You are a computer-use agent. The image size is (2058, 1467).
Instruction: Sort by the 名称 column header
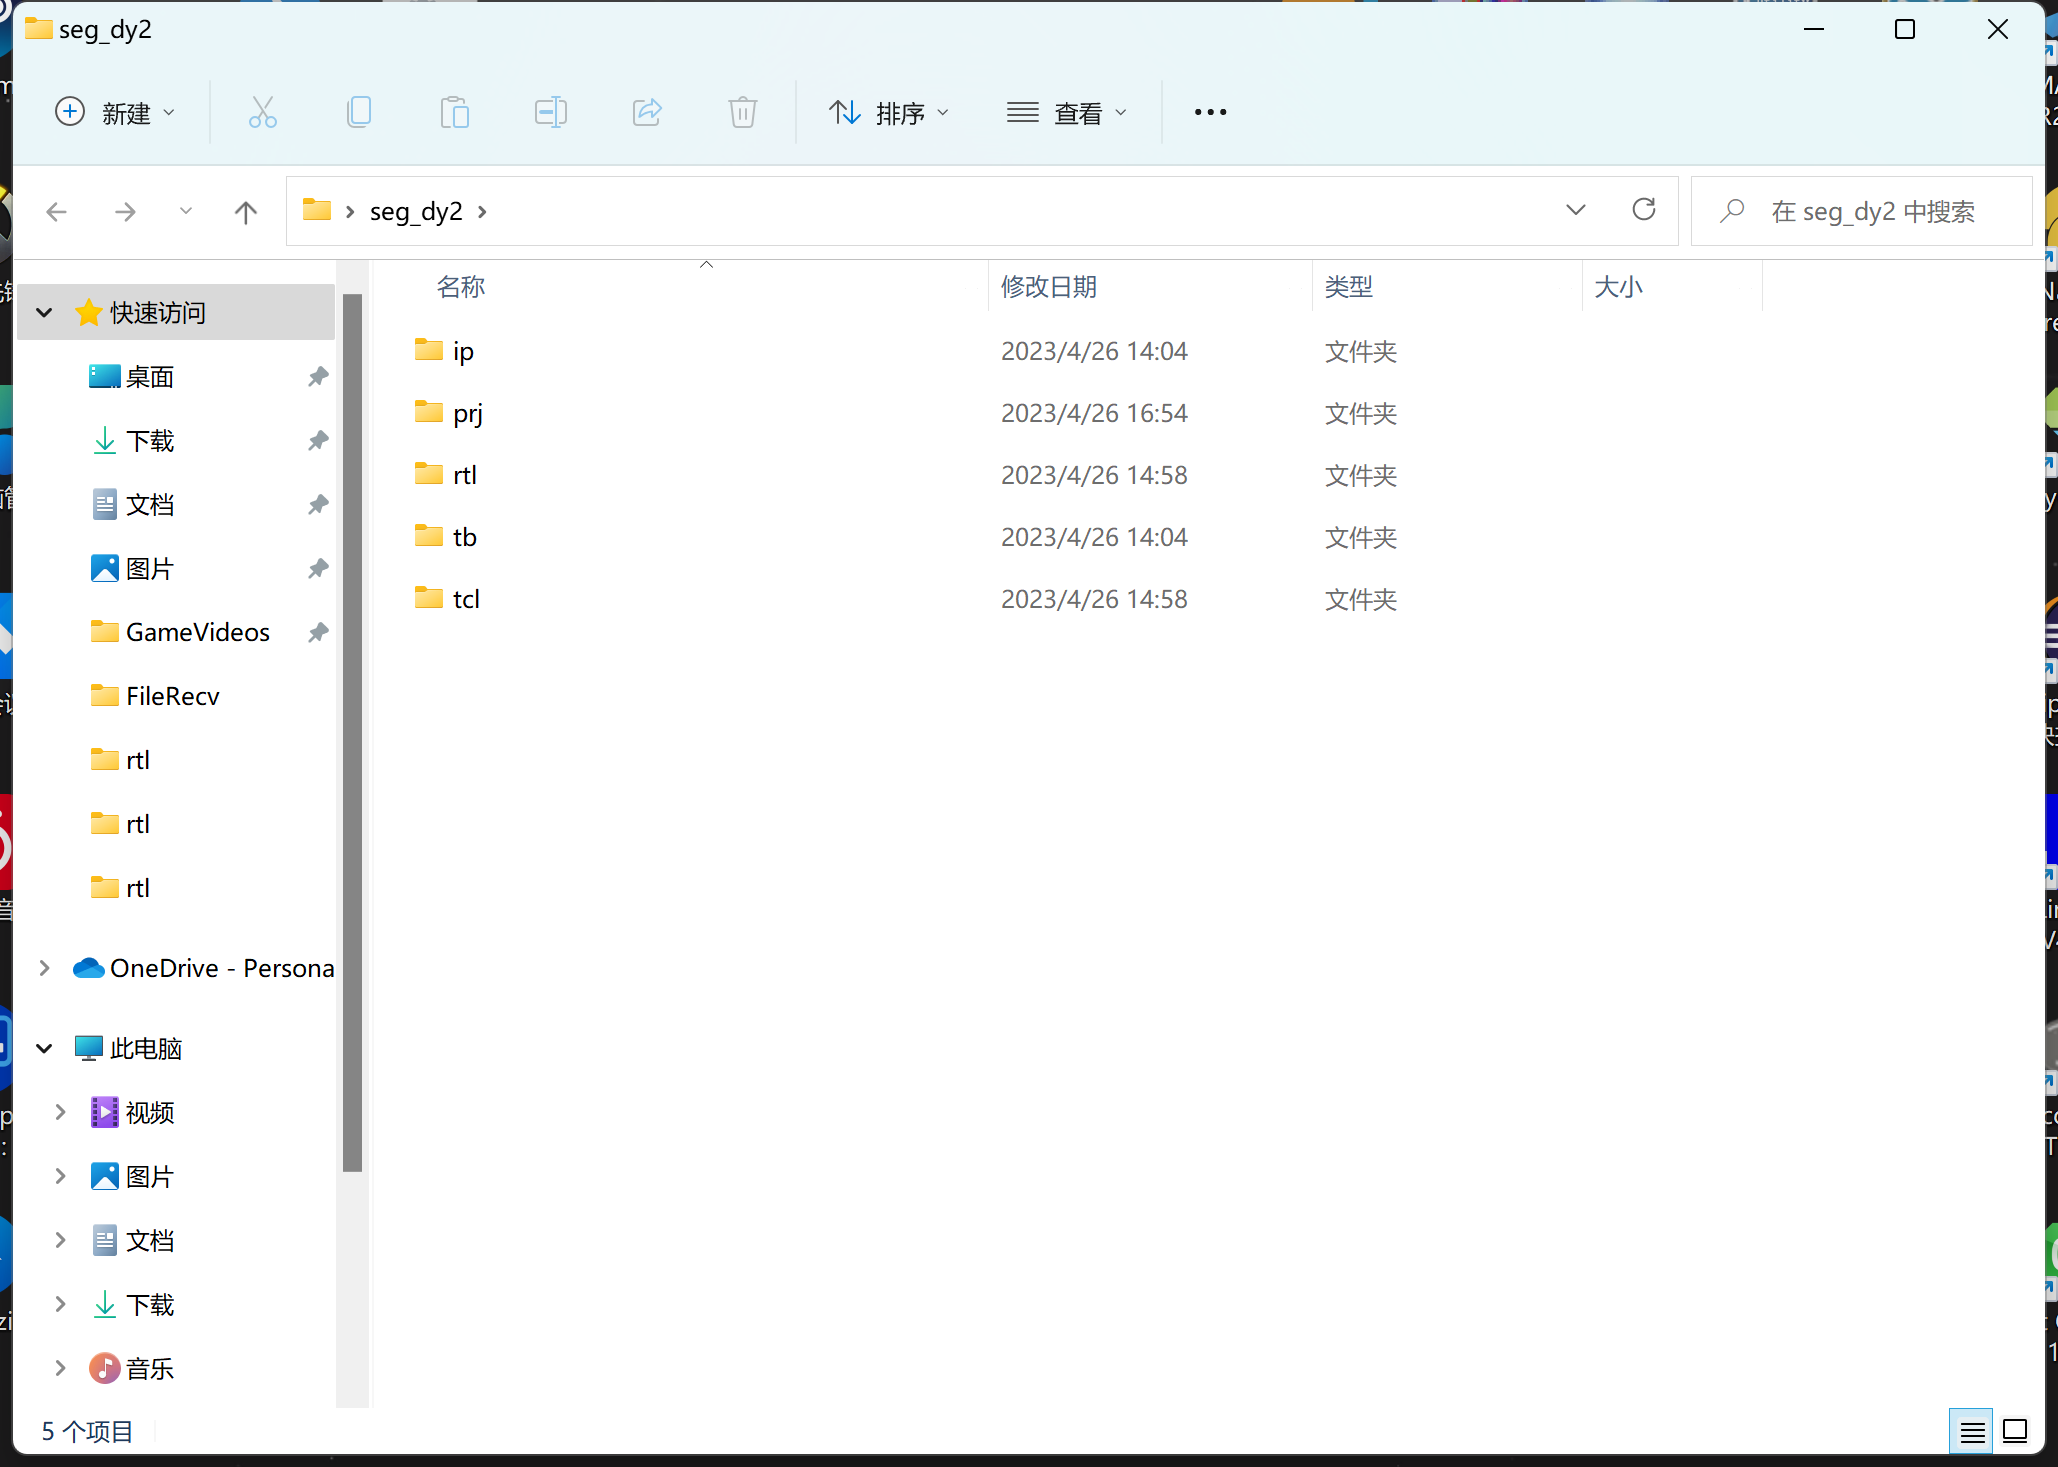(x=460, y=287)
